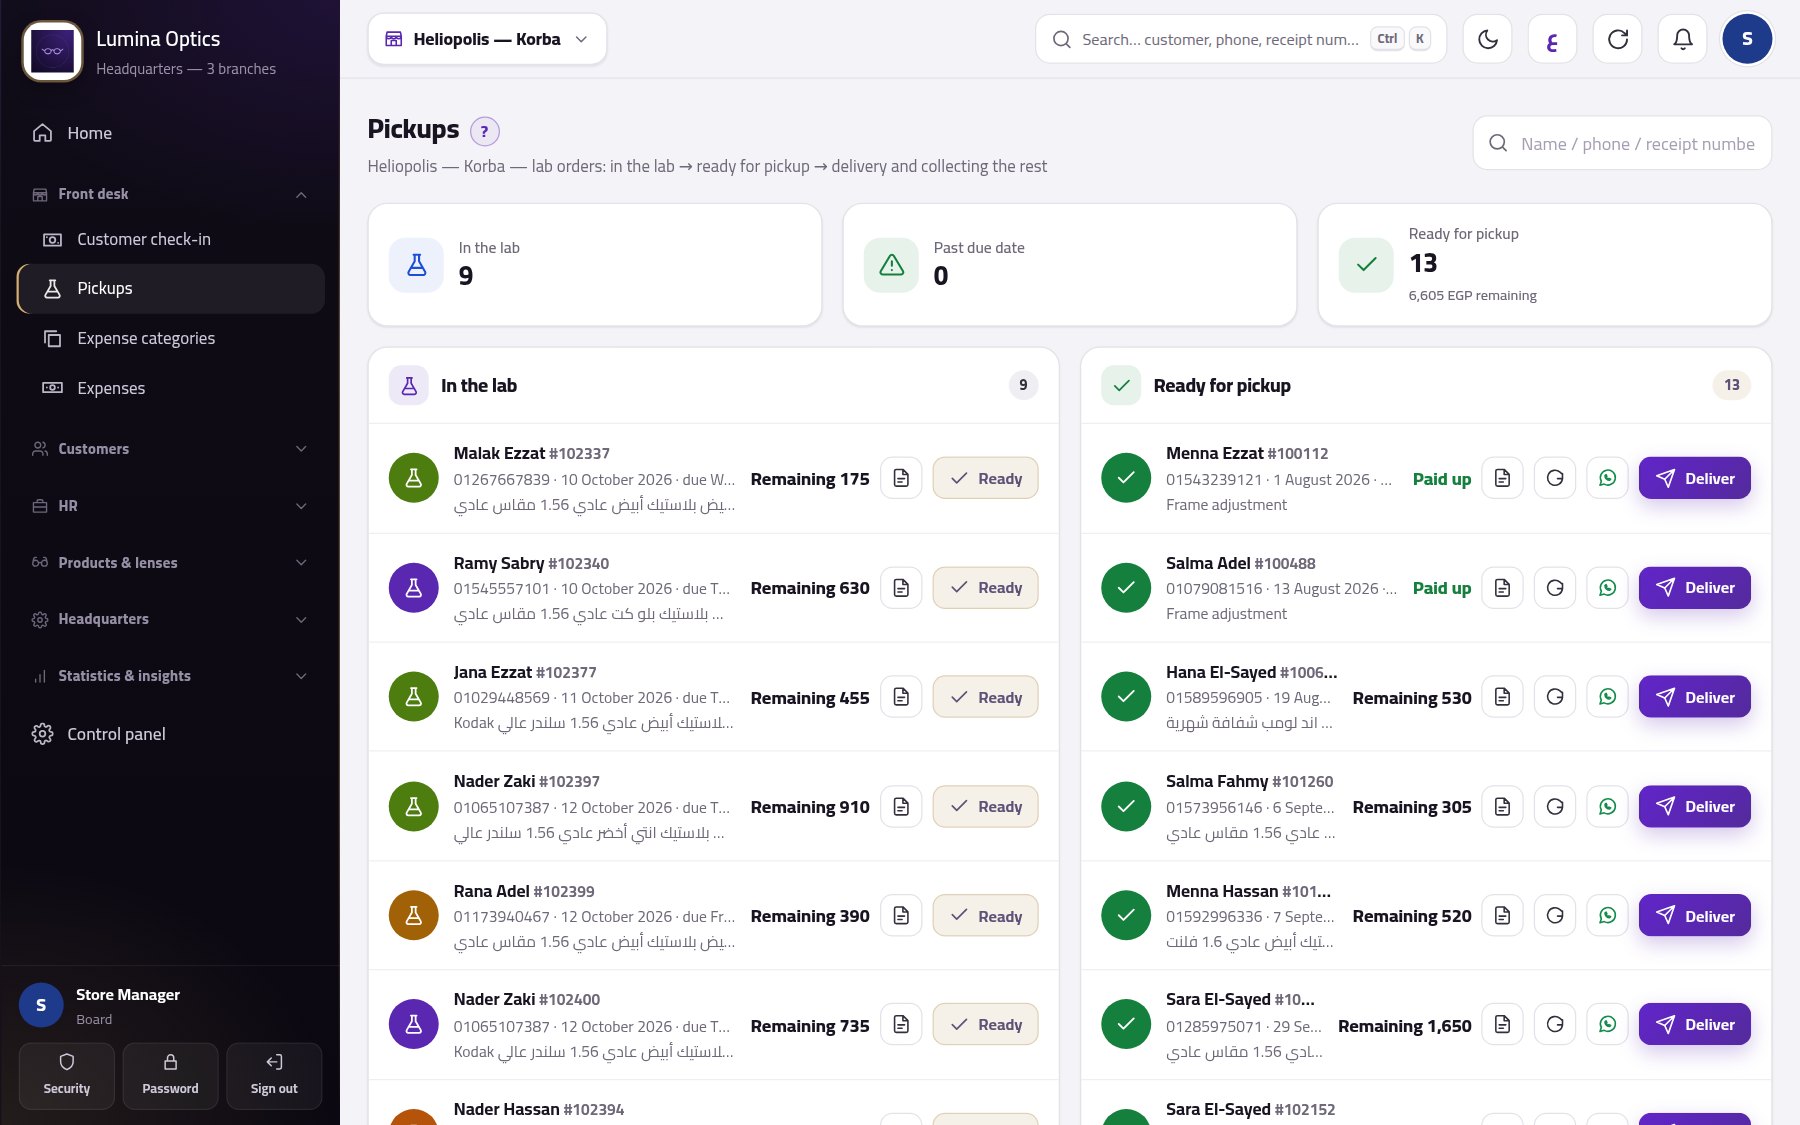Sign out of the account
This screenshot has height=1125, width=1800.
(274, 1076)
